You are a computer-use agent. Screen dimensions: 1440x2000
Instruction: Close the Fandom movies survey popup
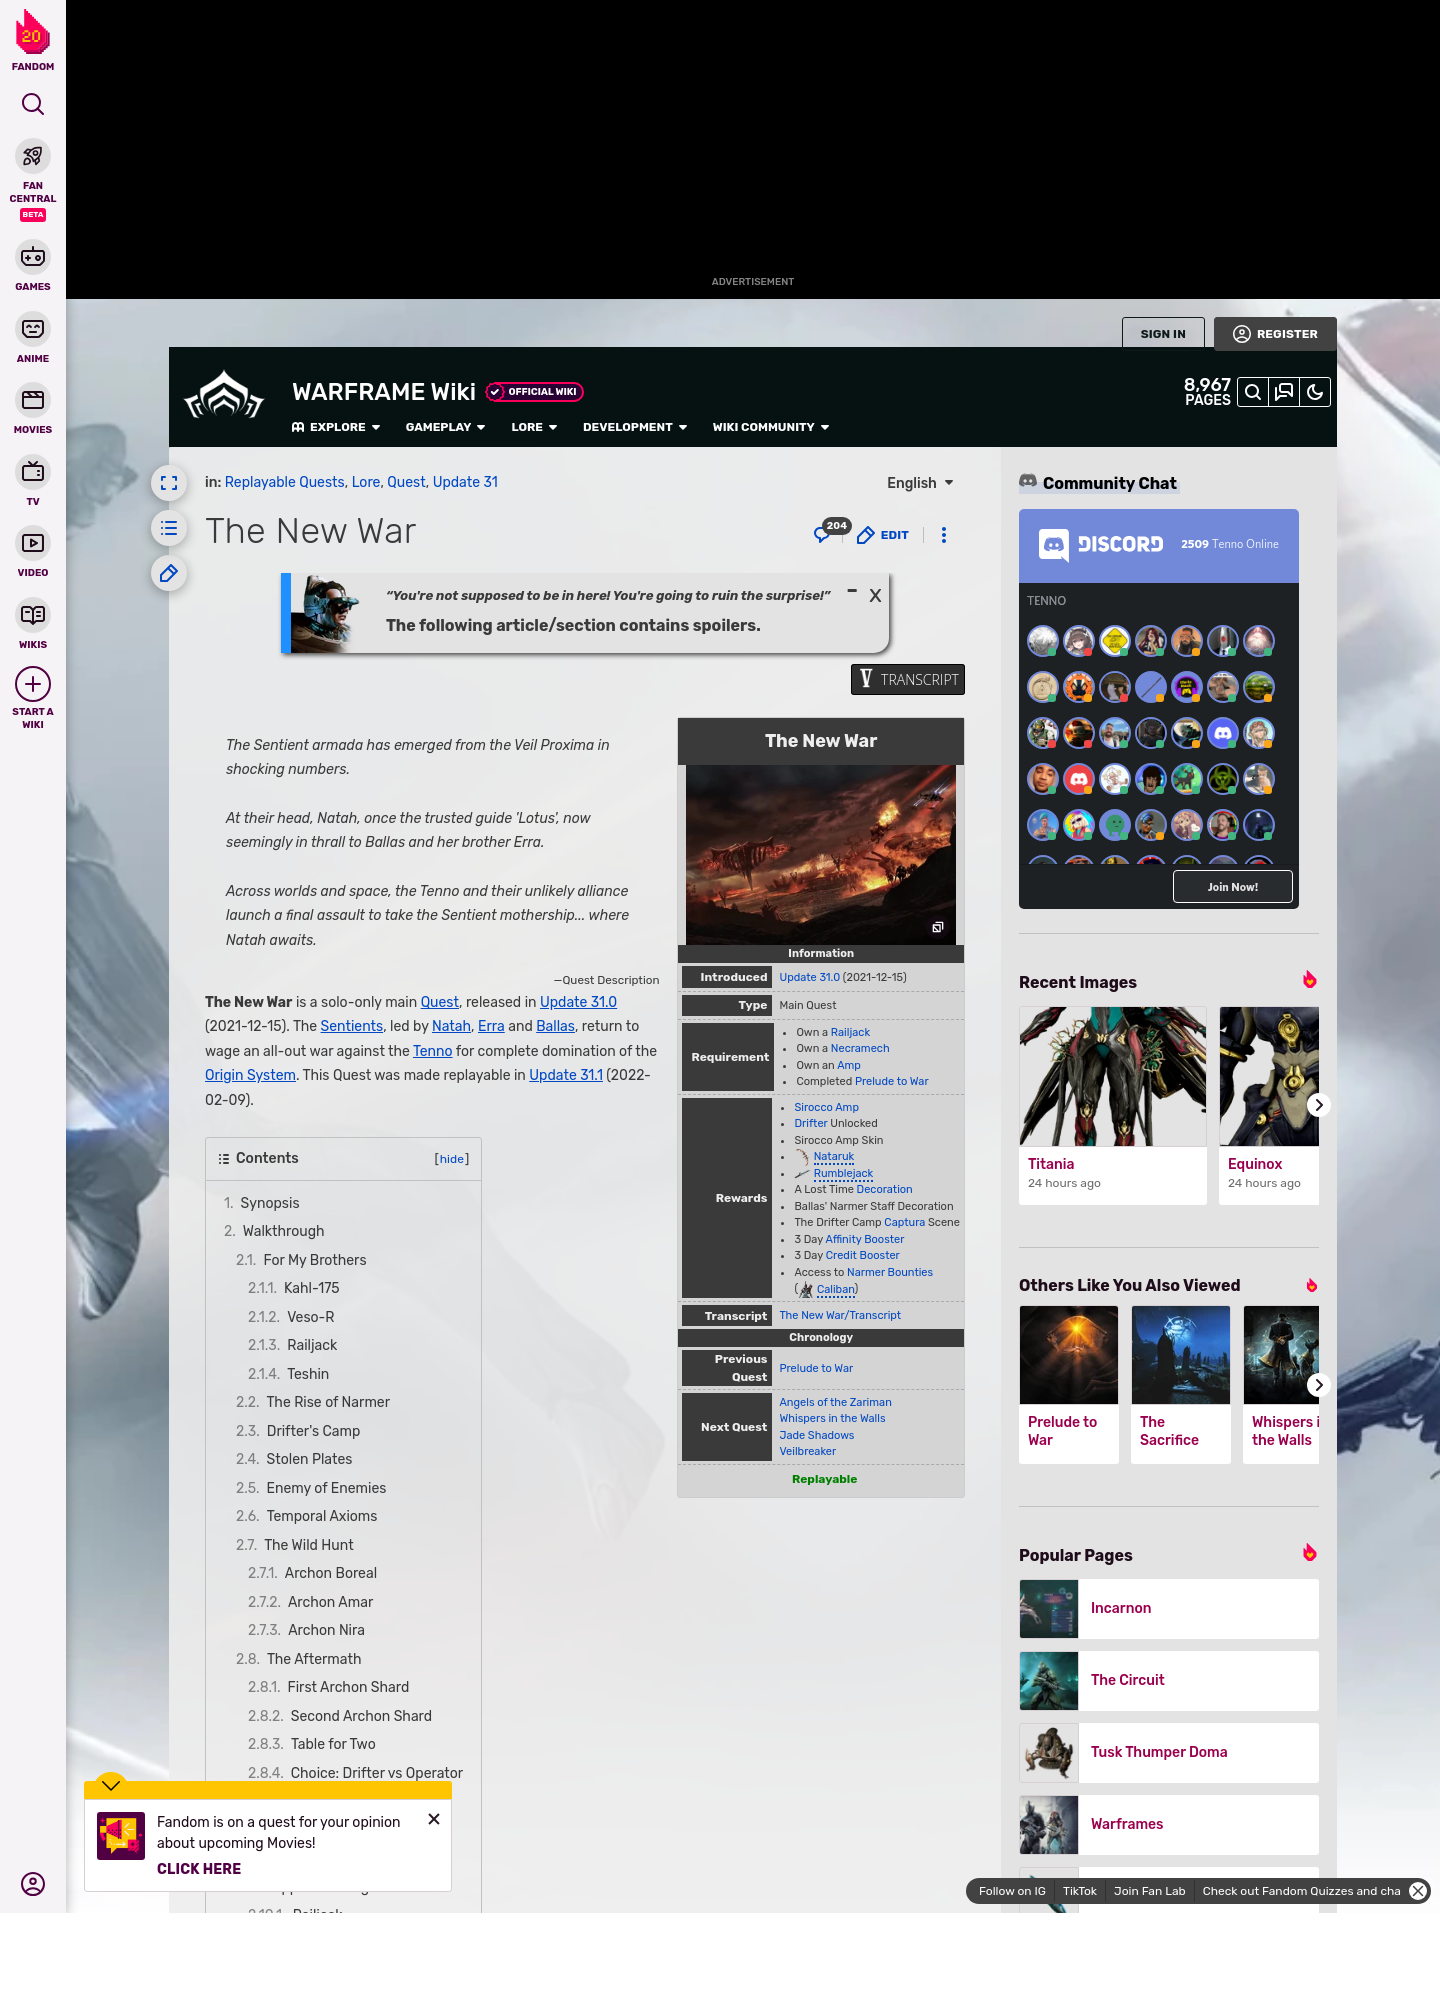pos(434,1819)
